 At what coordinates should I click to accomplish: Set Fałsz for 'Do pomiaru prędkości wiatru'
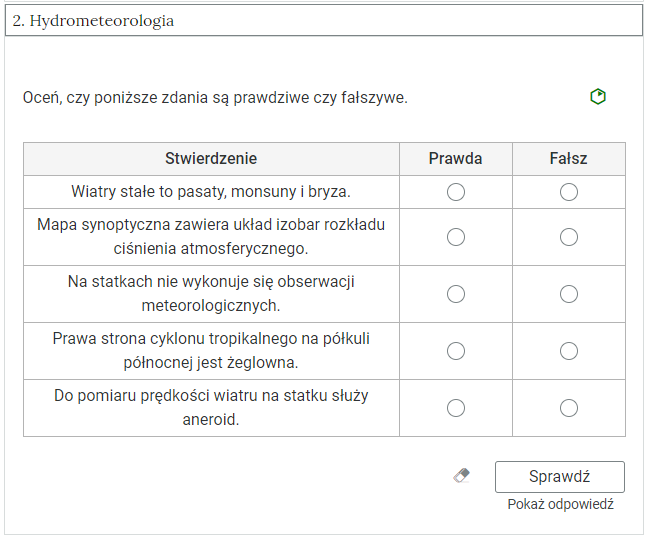(568, 408)
